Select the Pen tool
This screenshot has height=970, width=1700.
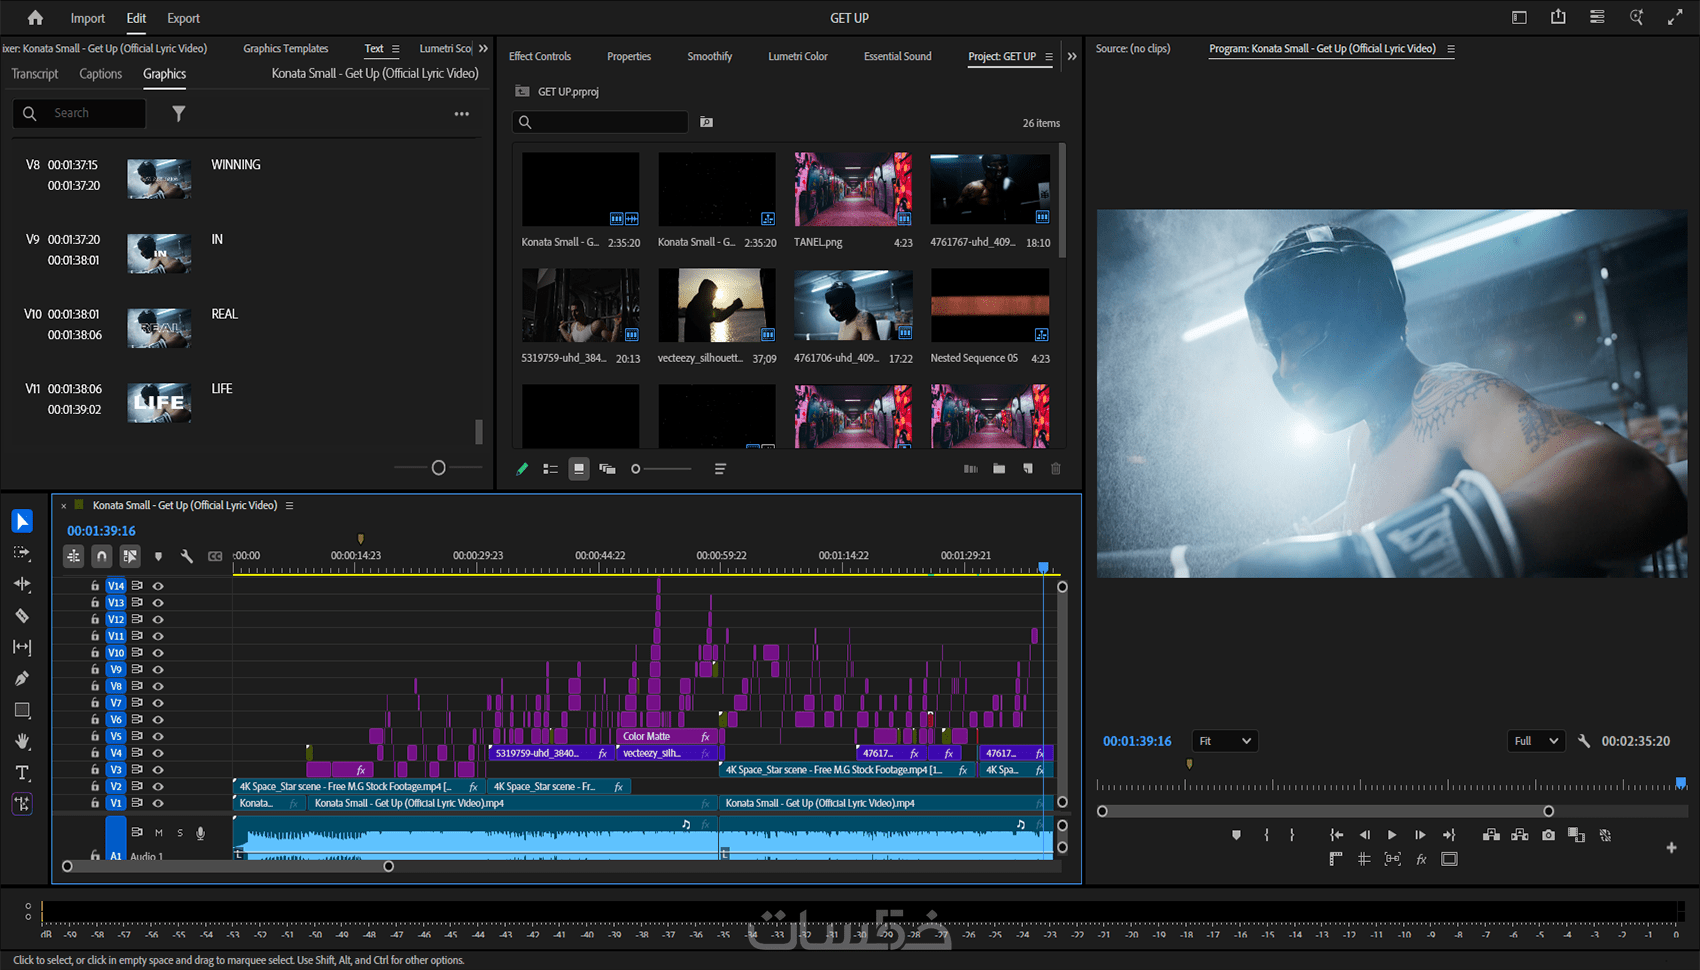click(x=22, y=679)
